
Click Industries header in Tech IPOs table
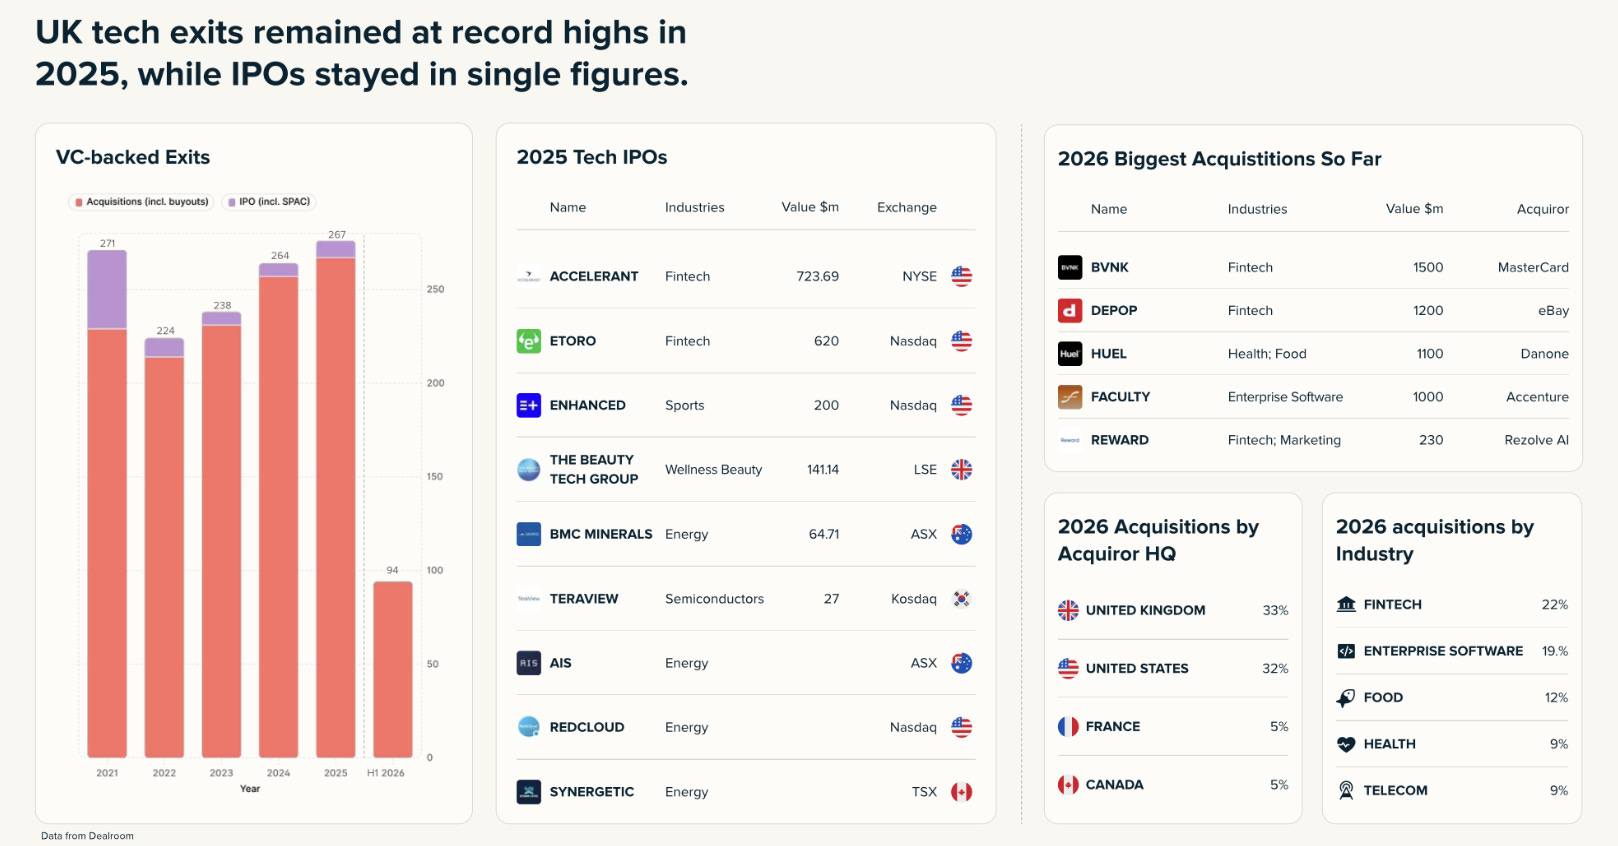tap(695, 207)
